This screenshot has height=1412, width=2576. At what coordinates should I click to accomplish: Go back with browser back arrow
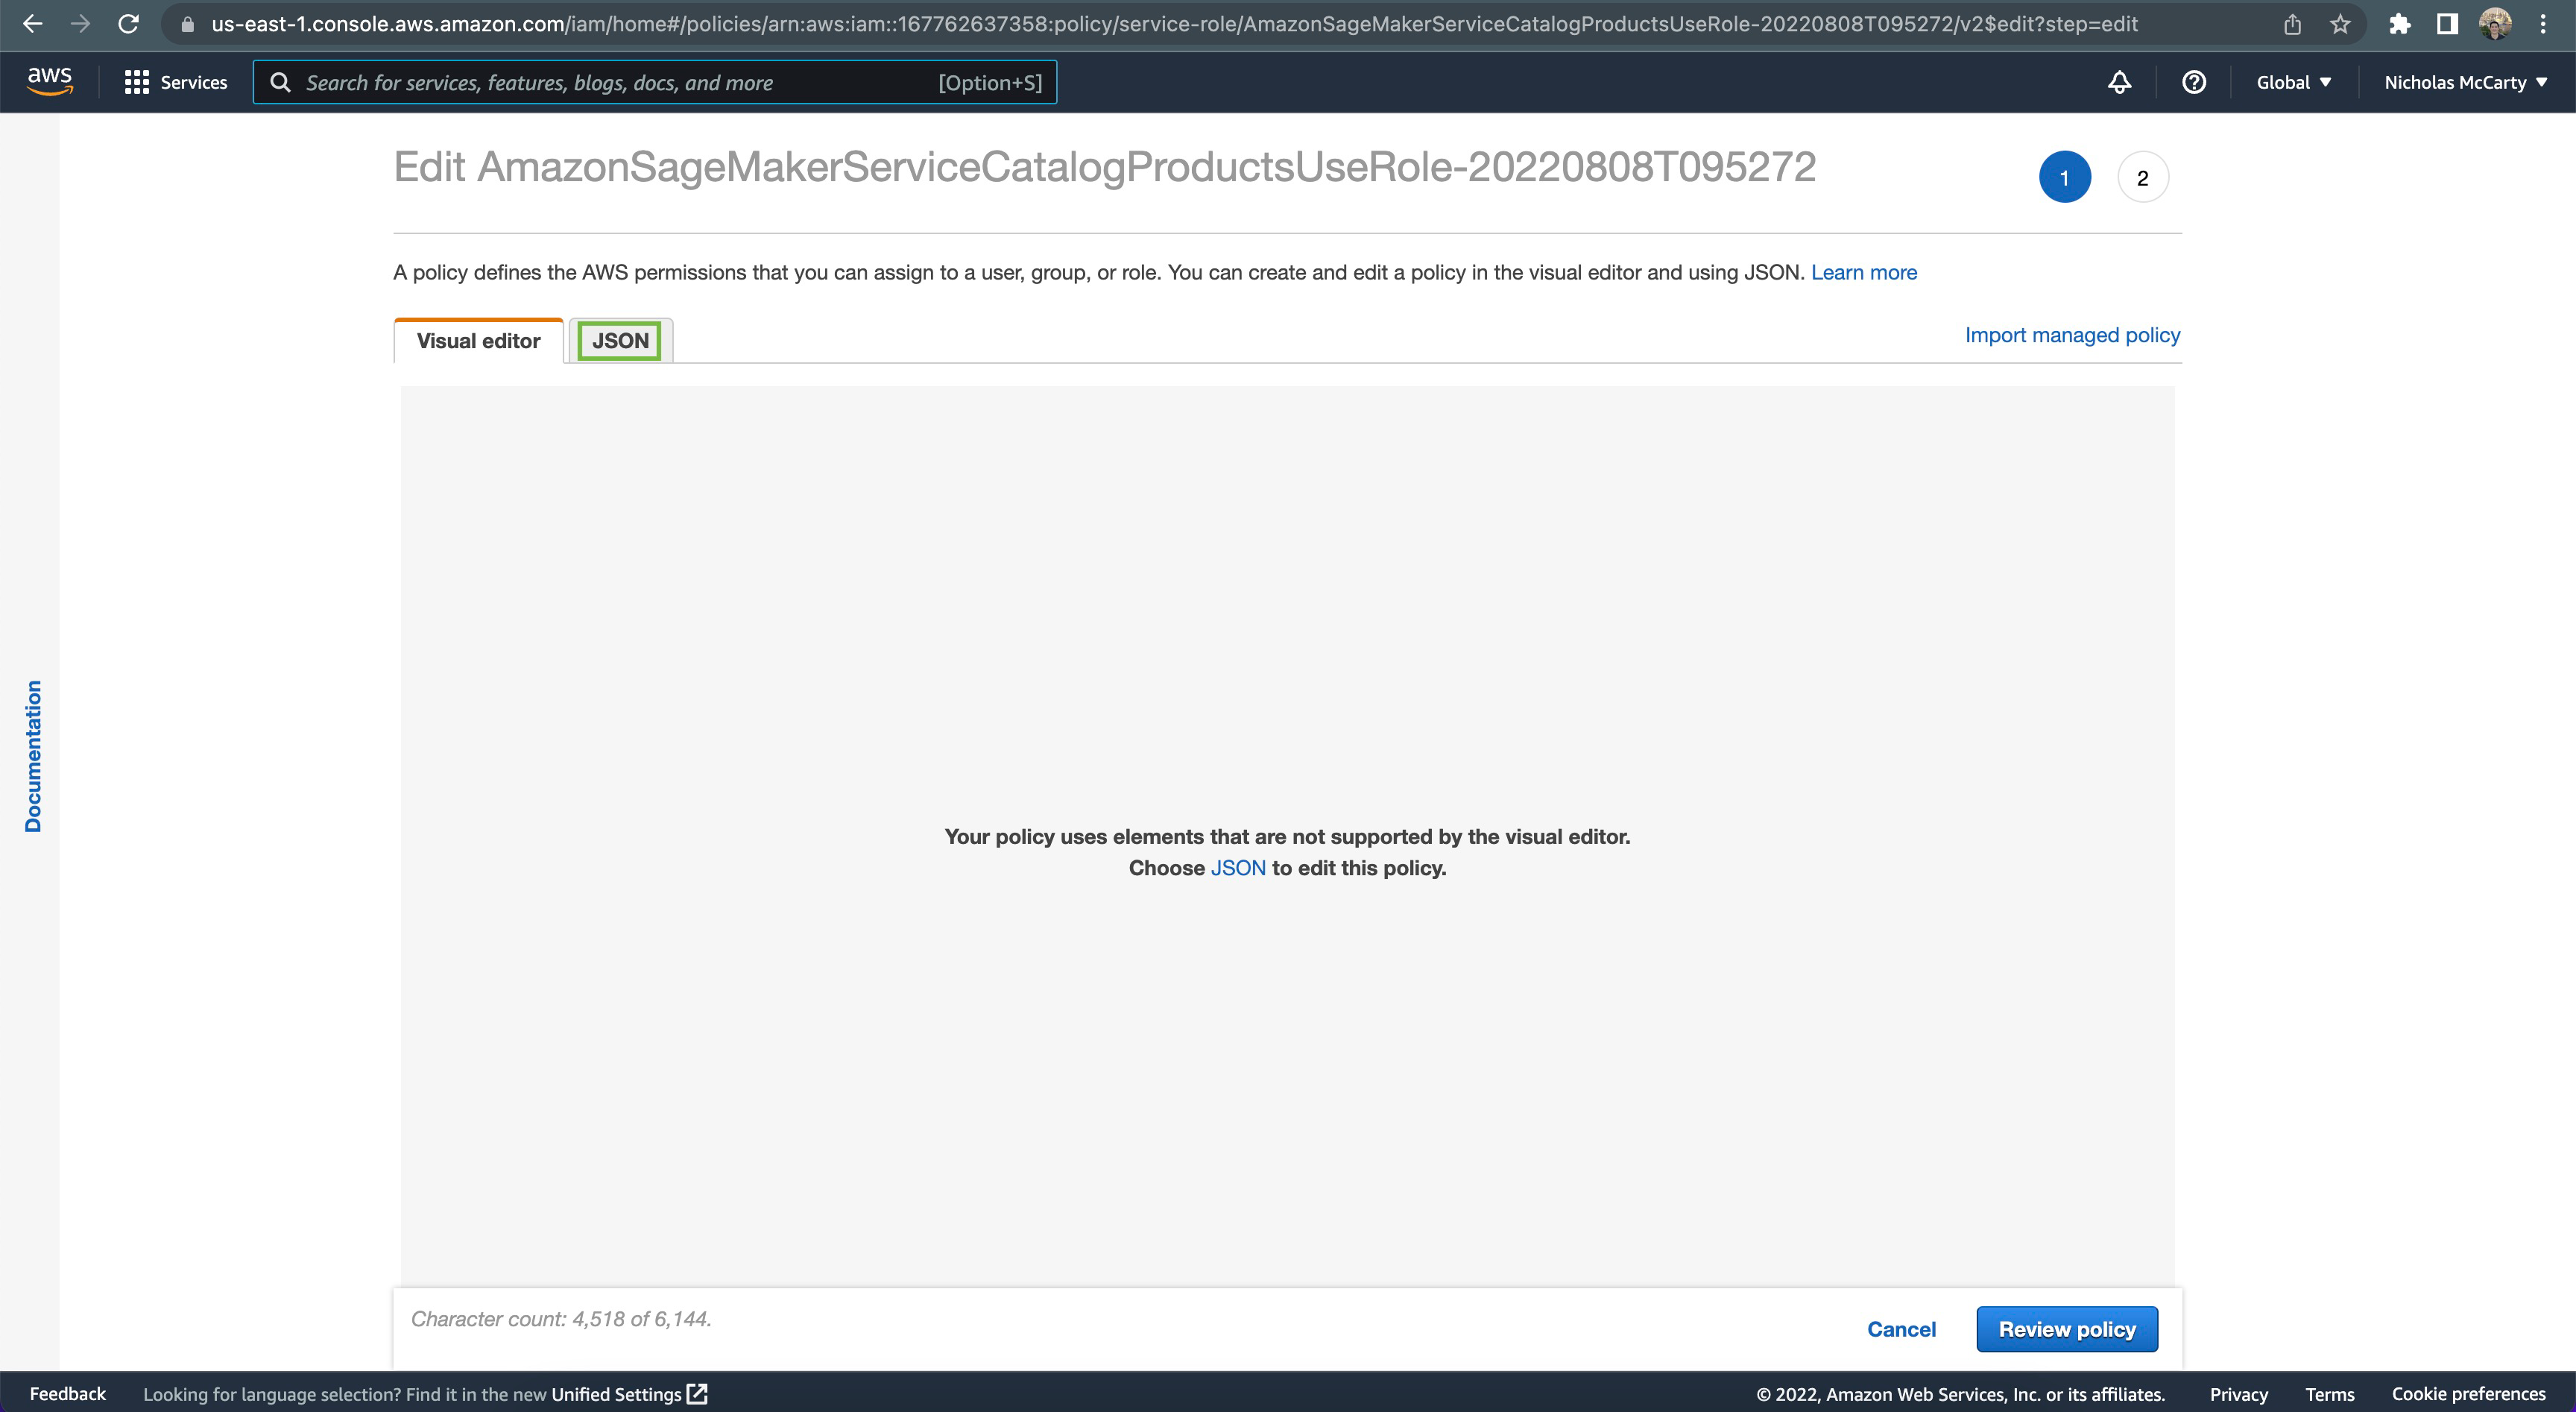coord(32,24)
